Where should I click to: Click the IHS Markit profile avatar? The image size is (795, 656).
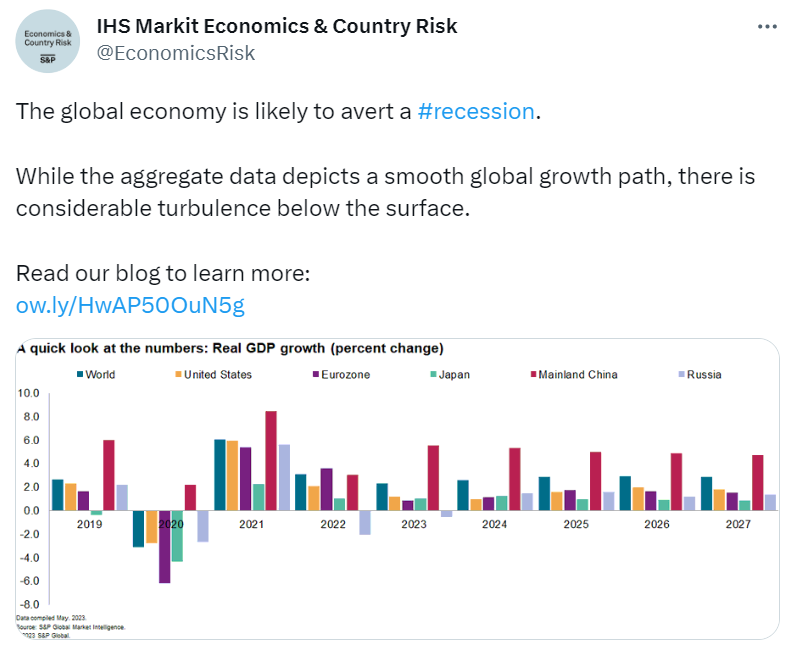(x=48, y=39)
